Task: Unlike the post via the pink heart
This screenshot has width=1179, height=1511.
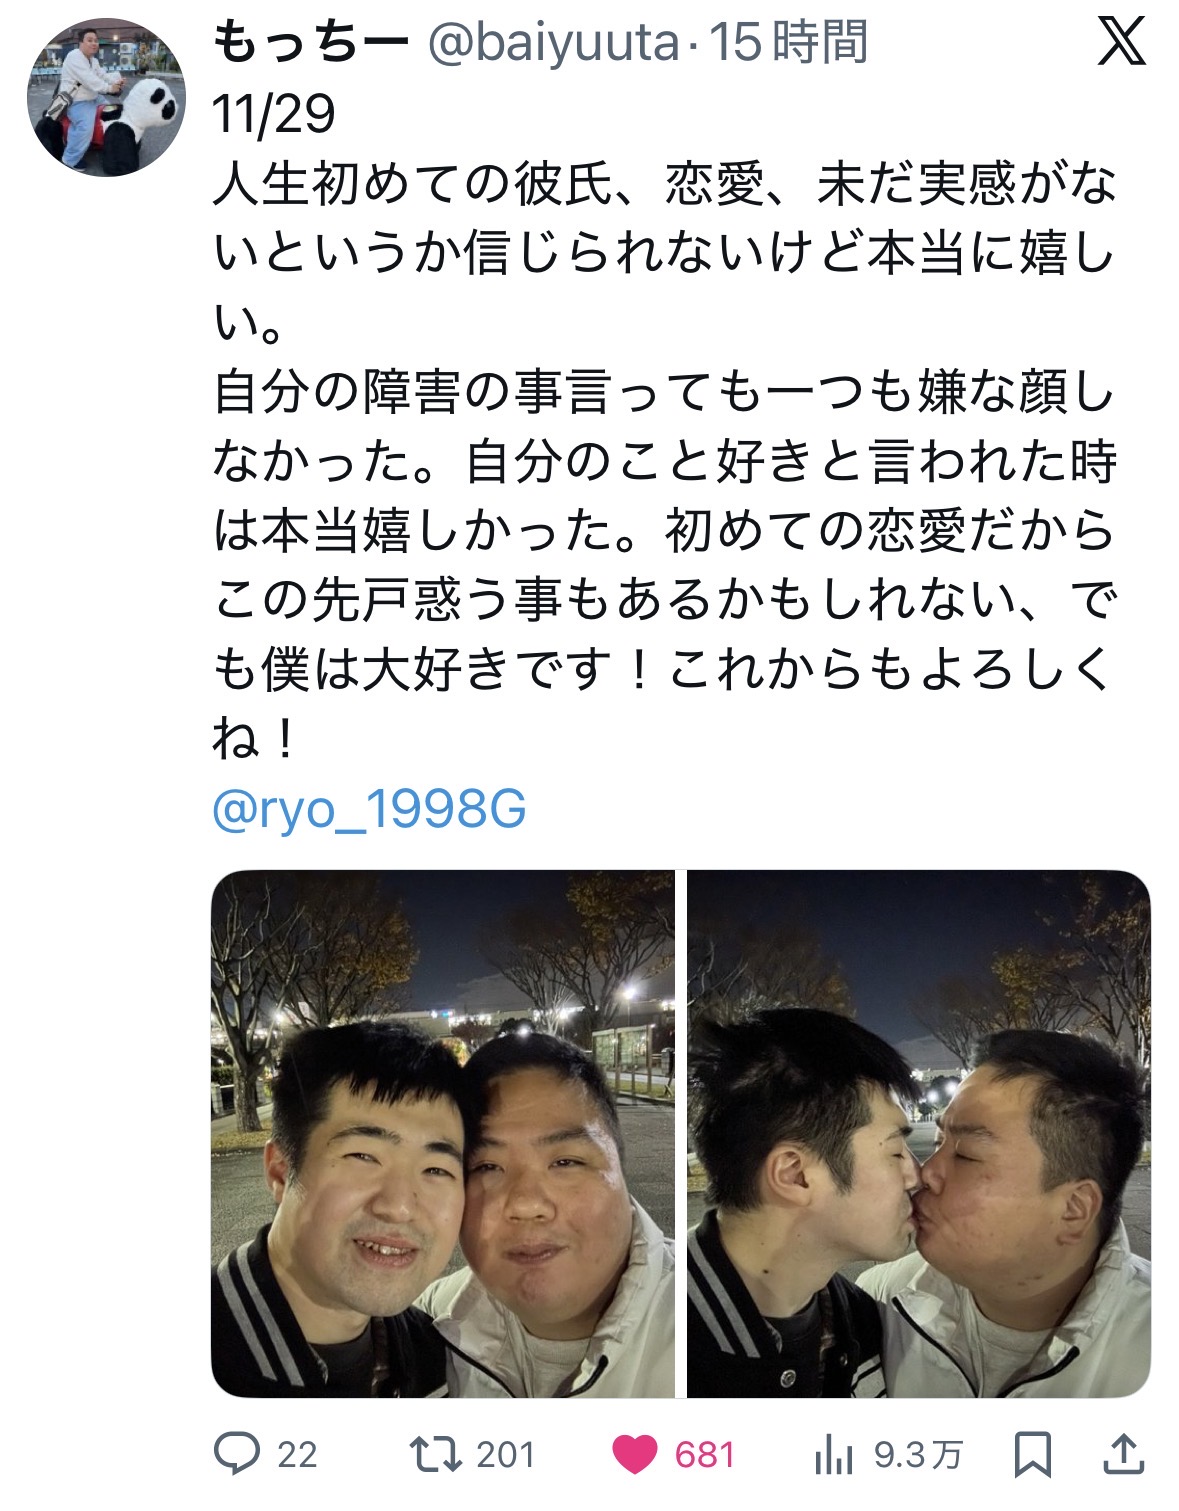Action: coord(634,1455)
